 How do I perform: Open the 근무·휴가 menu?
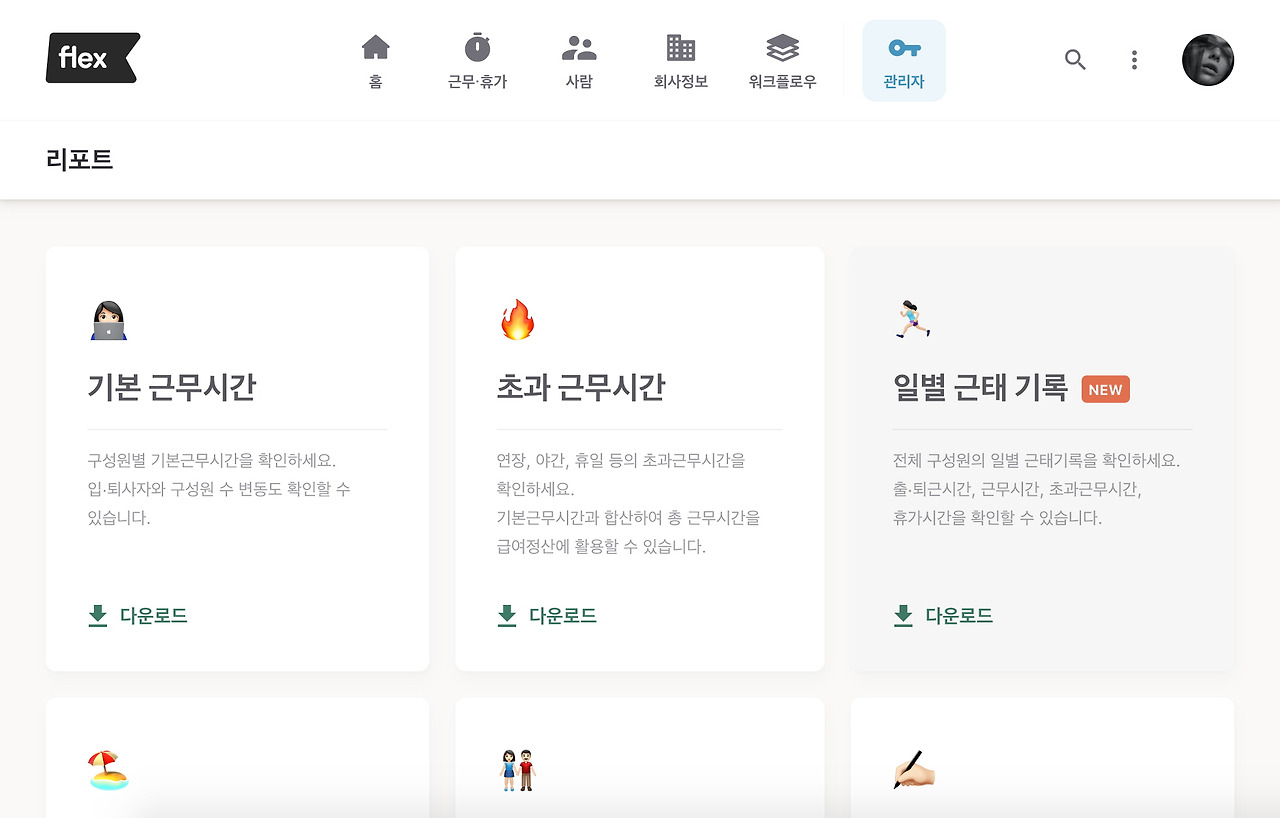point(477,61)
